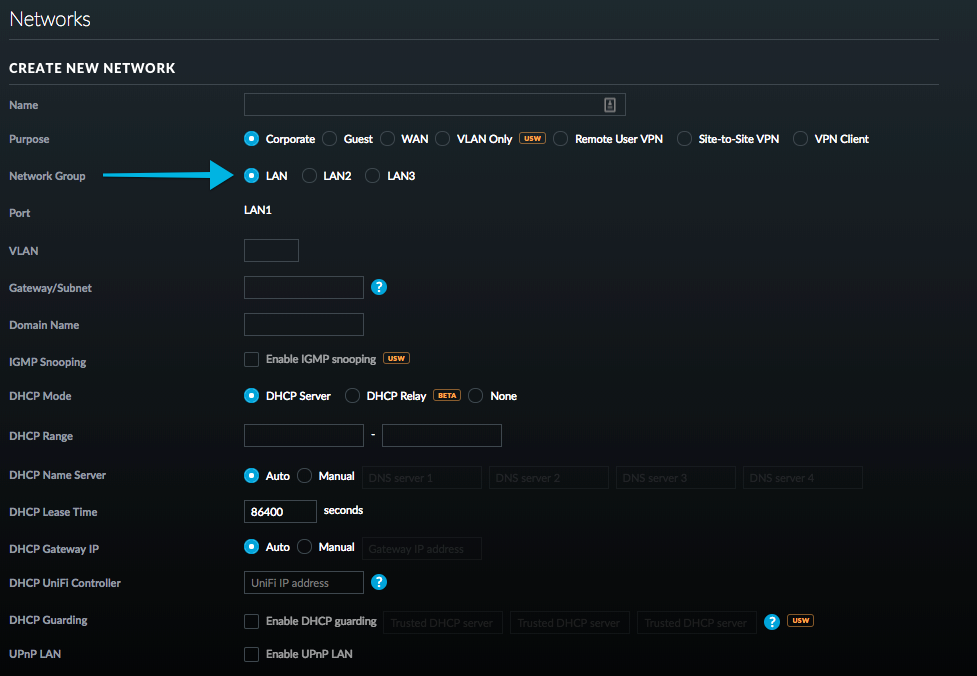
Task: Enable UPnP LAN checkbox
Action: click(252, 654)
